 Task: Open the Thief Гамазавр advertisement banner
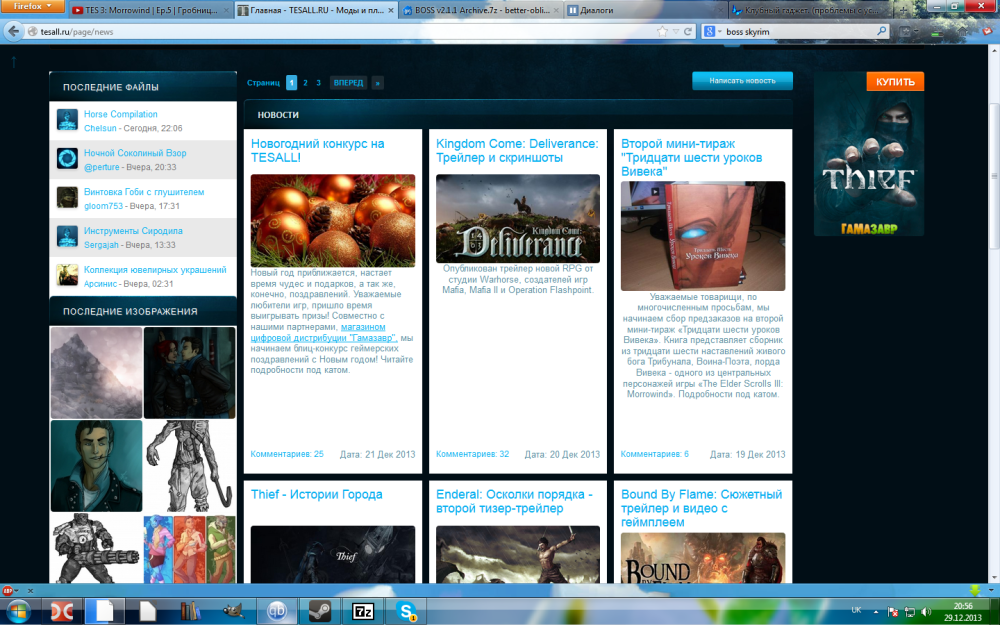[869, 154]
